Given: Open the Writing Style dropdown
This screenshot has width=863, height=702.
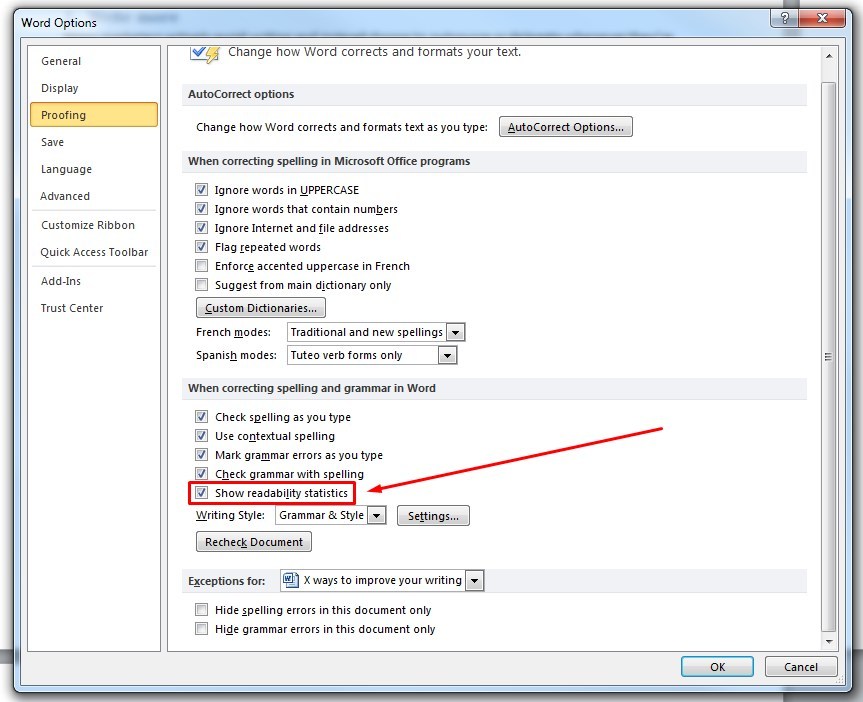Looking at the screenshot, I should coord(376,516).
